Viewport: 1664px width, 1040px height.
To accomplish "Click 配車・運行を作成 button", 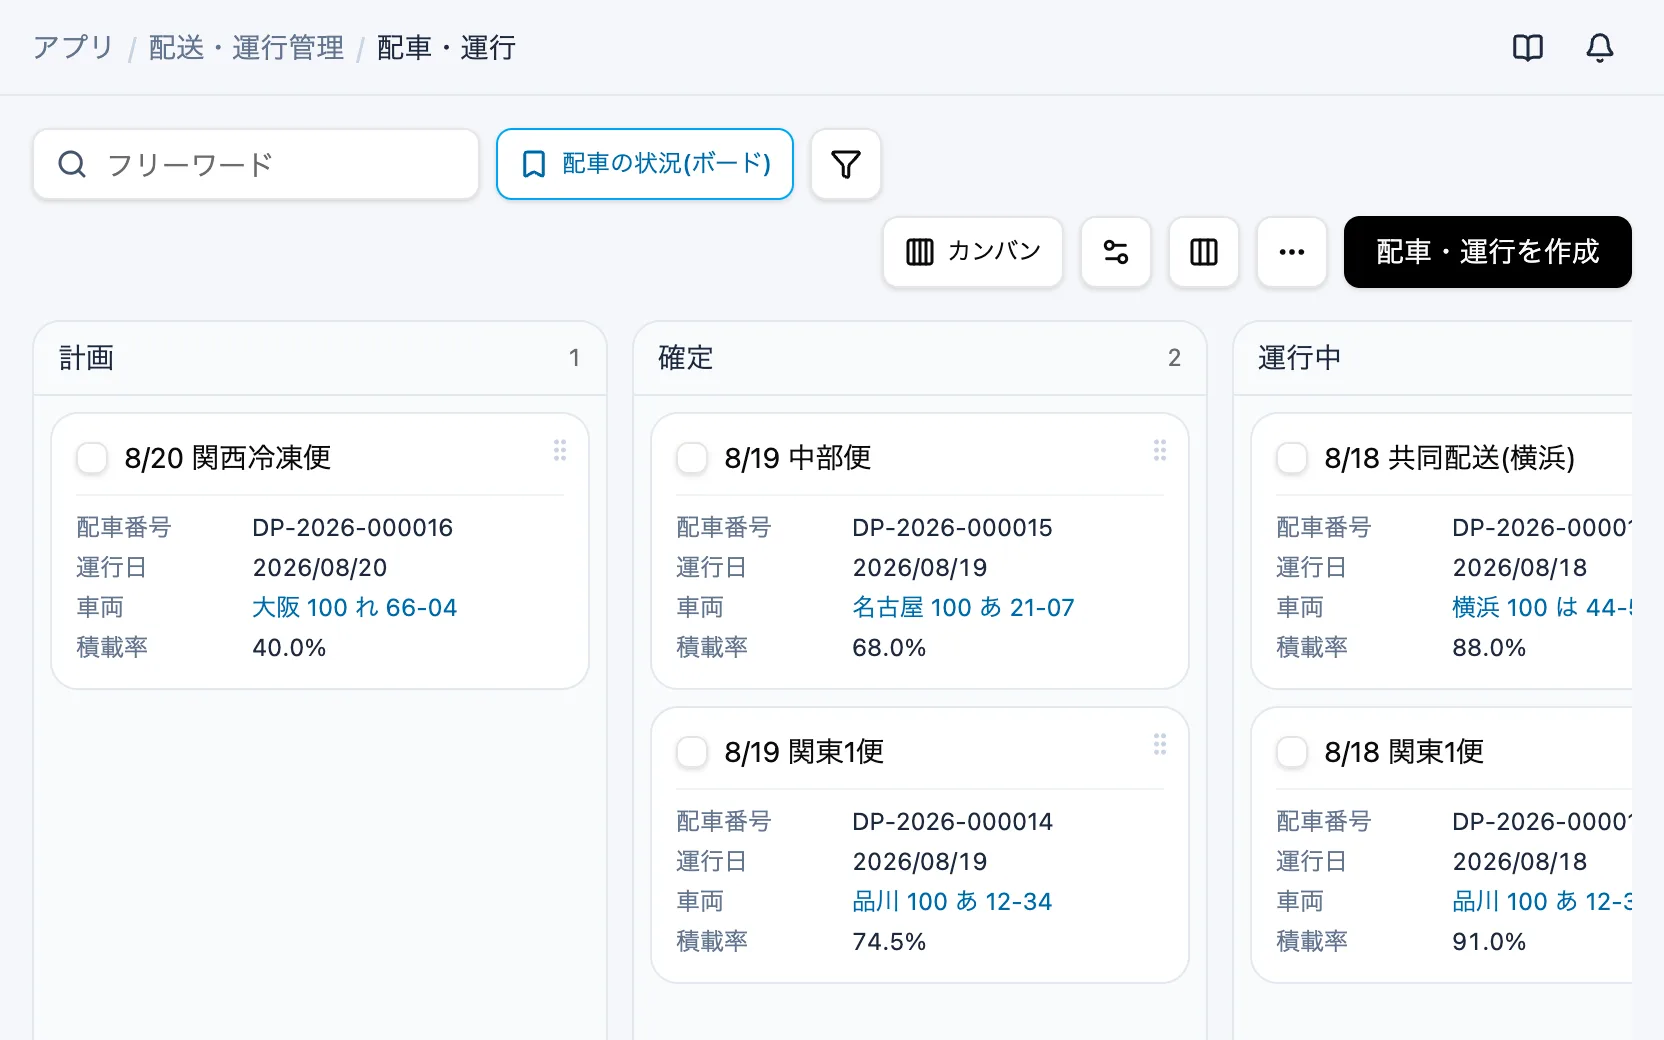I will pyautogui.click(x=1488, y=252).
